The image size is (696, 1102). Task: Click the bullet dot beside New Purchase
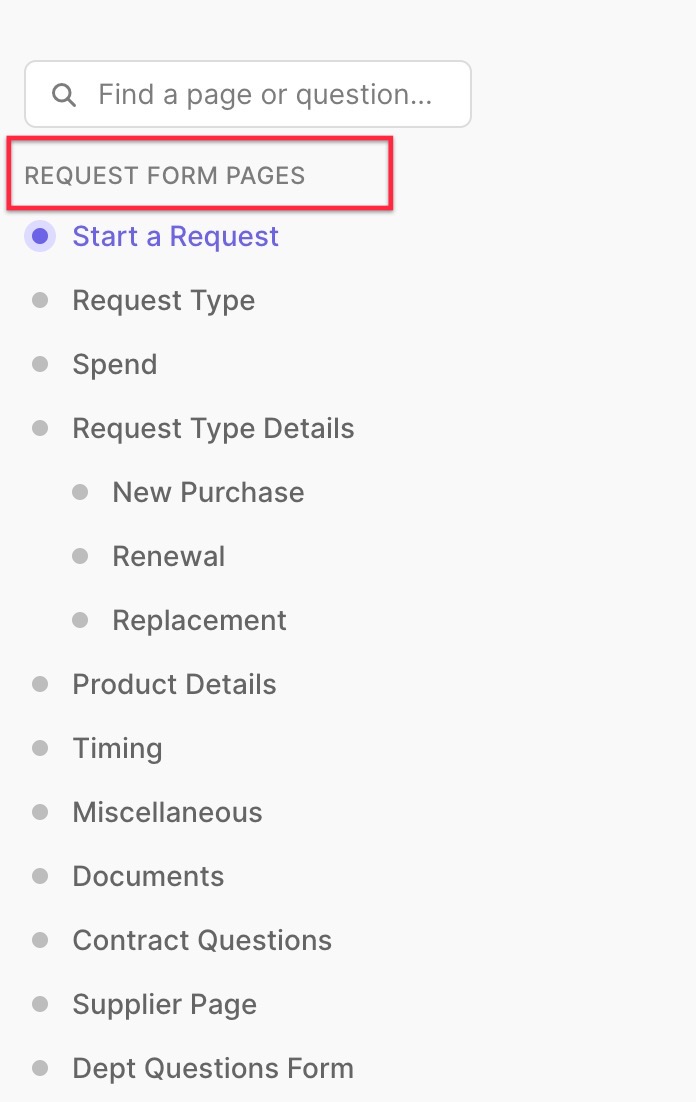point(80,492)
